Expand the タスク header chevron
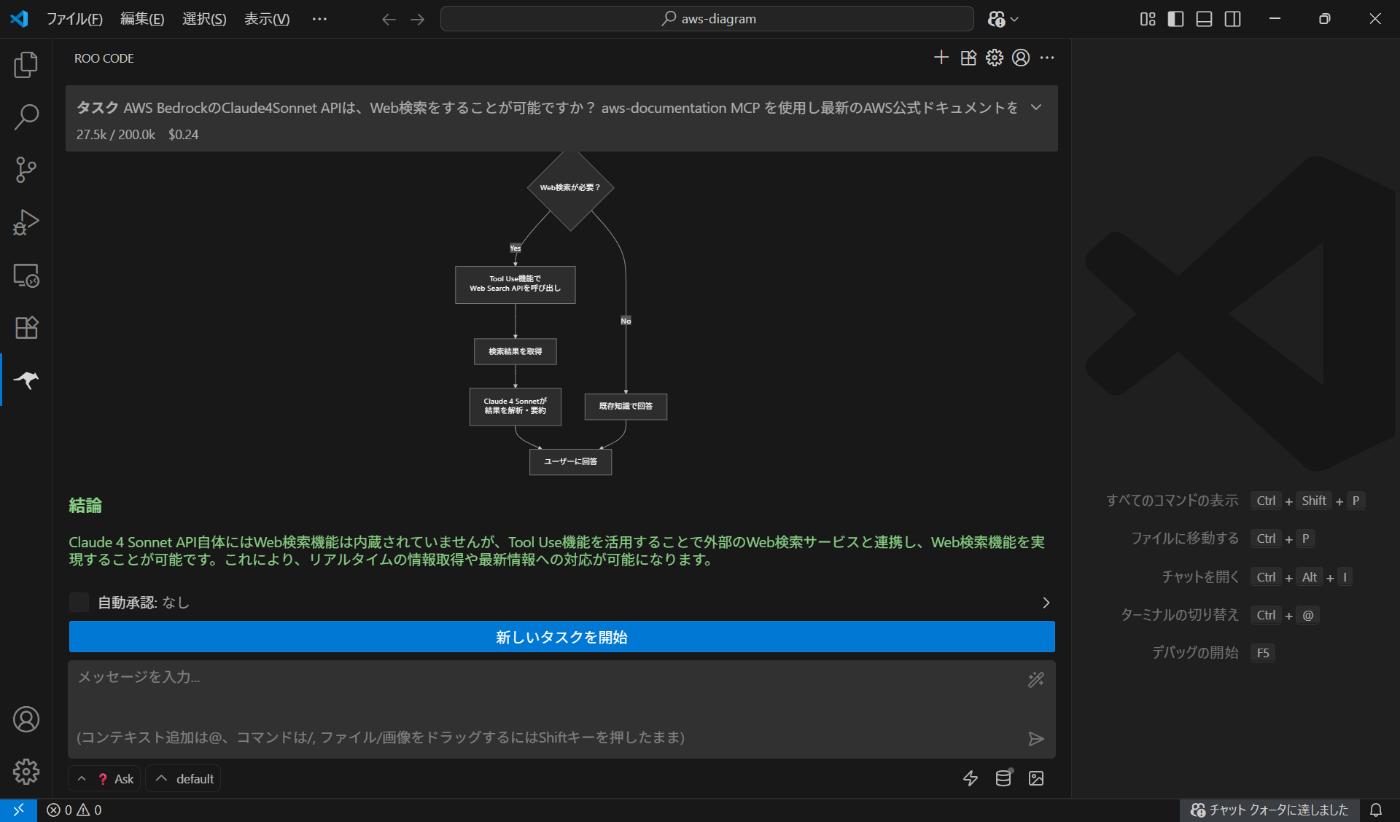The height and width of the screenshot is (822, 1400). pos(1036,107)
